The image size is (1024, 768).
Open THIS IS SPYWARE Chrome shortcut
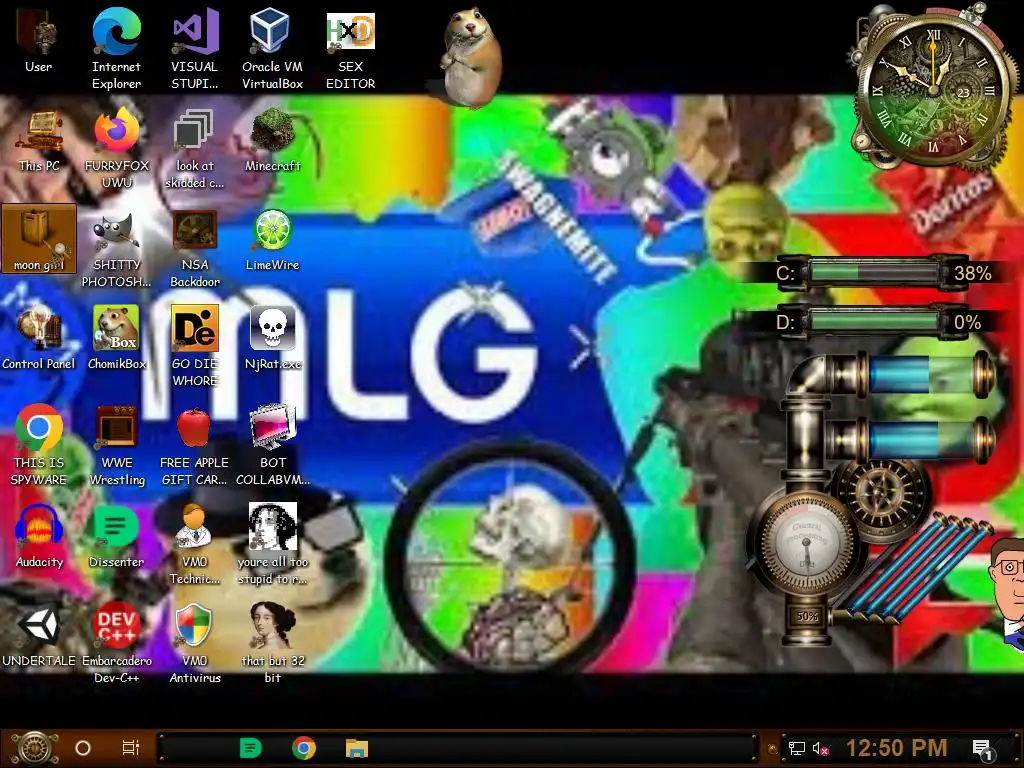(x=39, y=445)
